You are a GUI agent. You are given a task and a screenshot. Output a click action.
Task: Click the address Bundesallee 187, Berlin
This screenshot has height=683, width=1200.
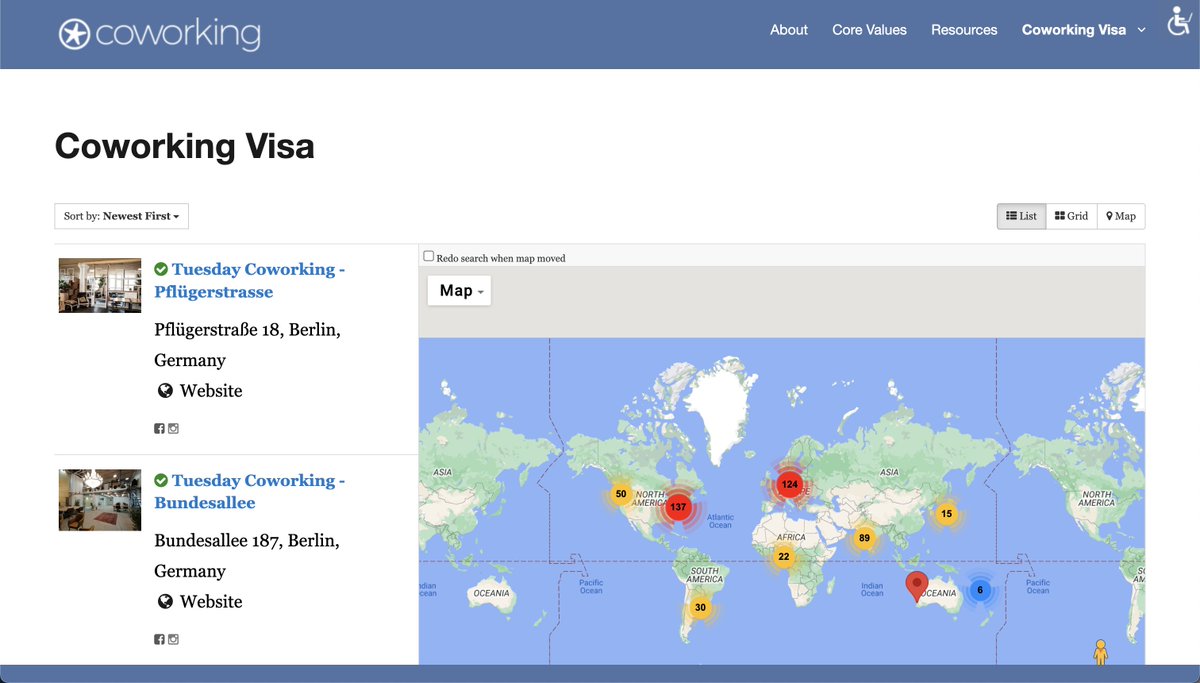point(247,556)
